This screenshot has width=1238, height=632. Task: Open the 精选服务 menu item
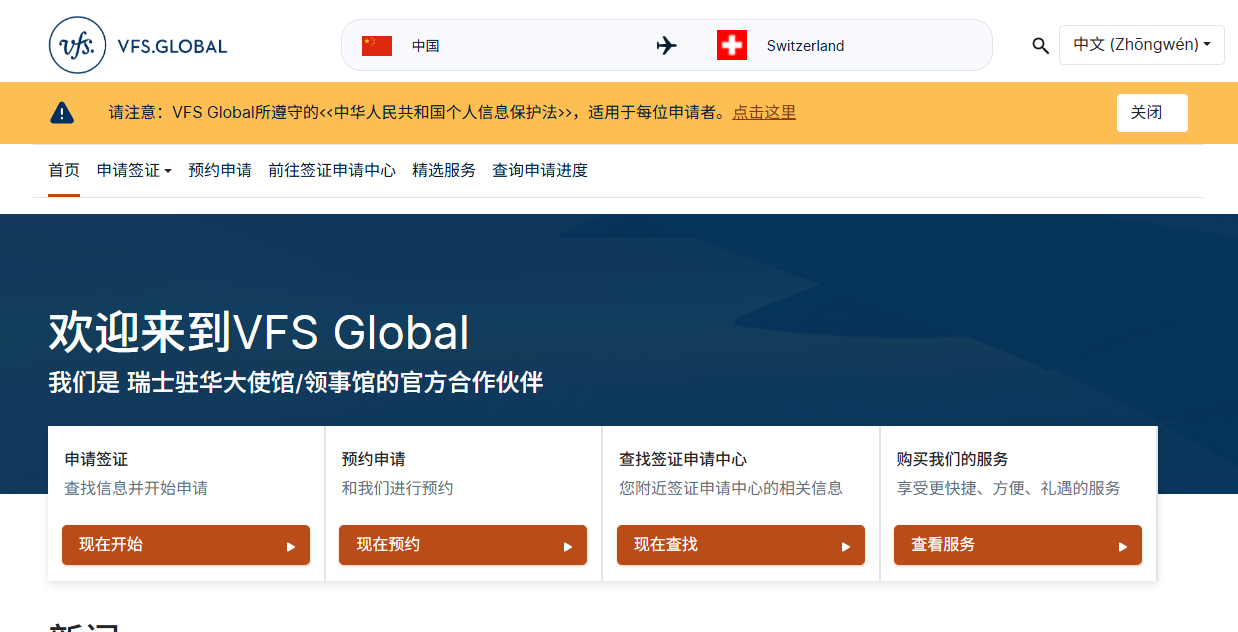pyautogui.click(x=444, y=170)
